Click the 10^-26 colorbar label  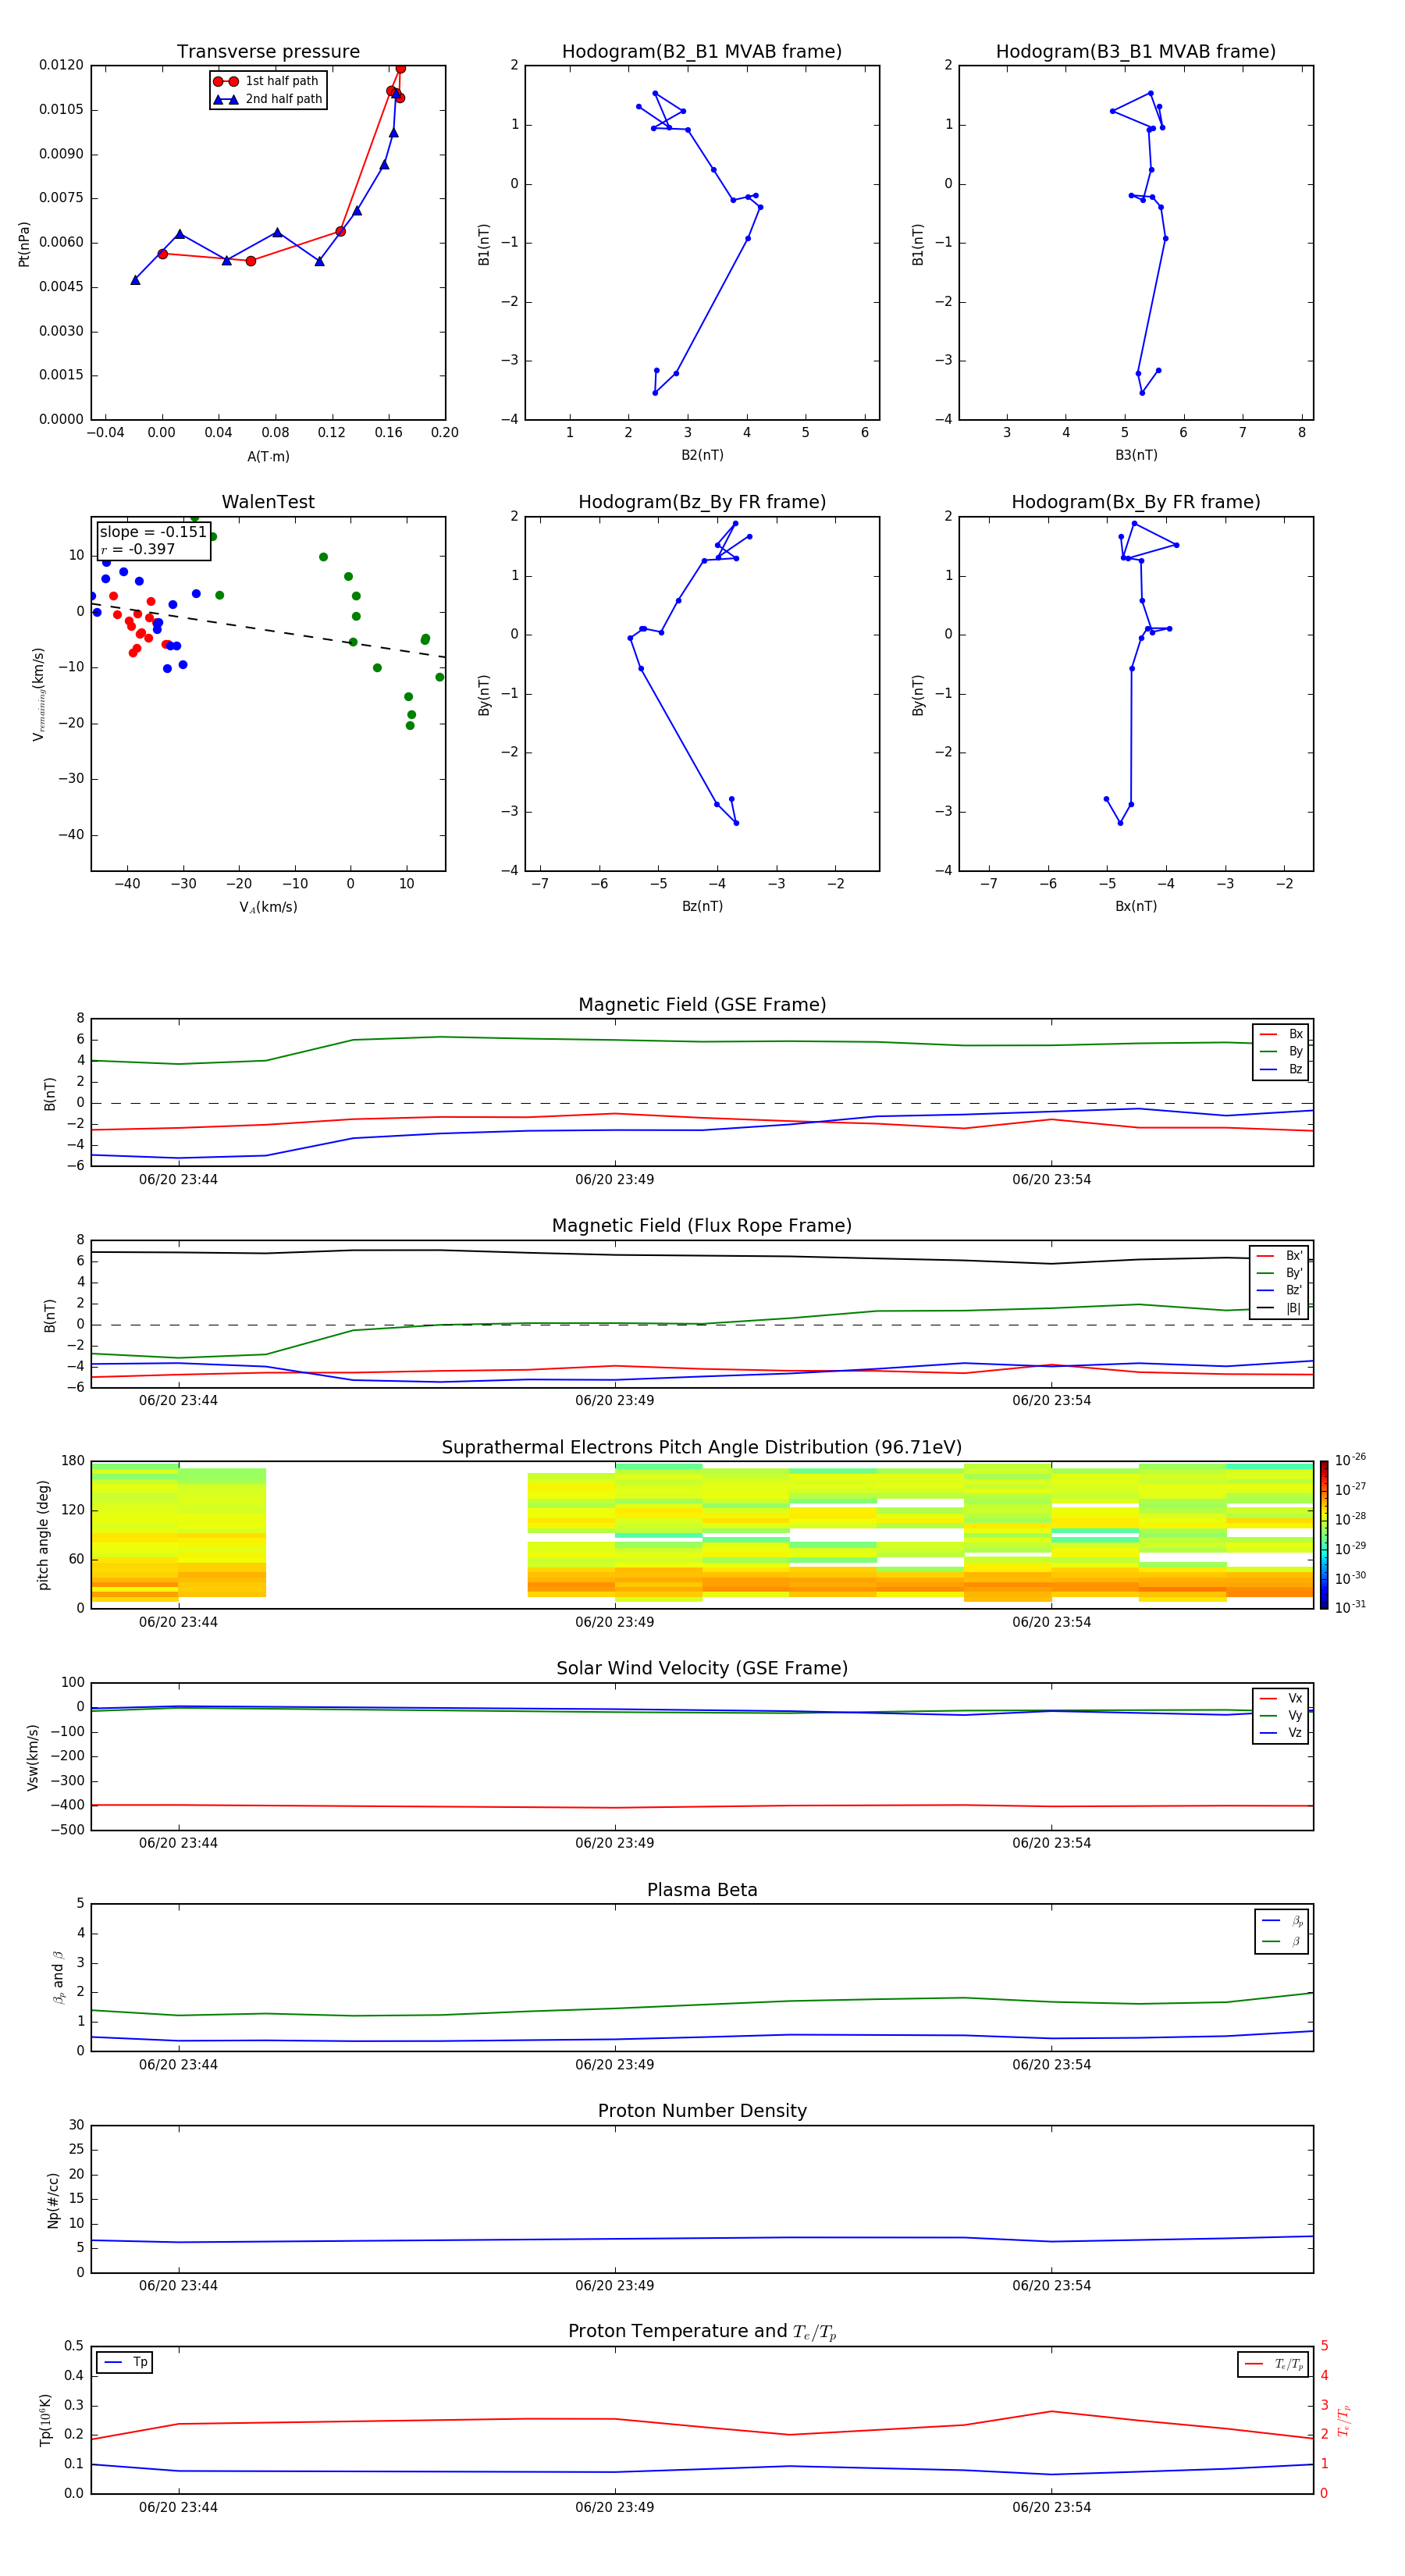point(1350,1460)
